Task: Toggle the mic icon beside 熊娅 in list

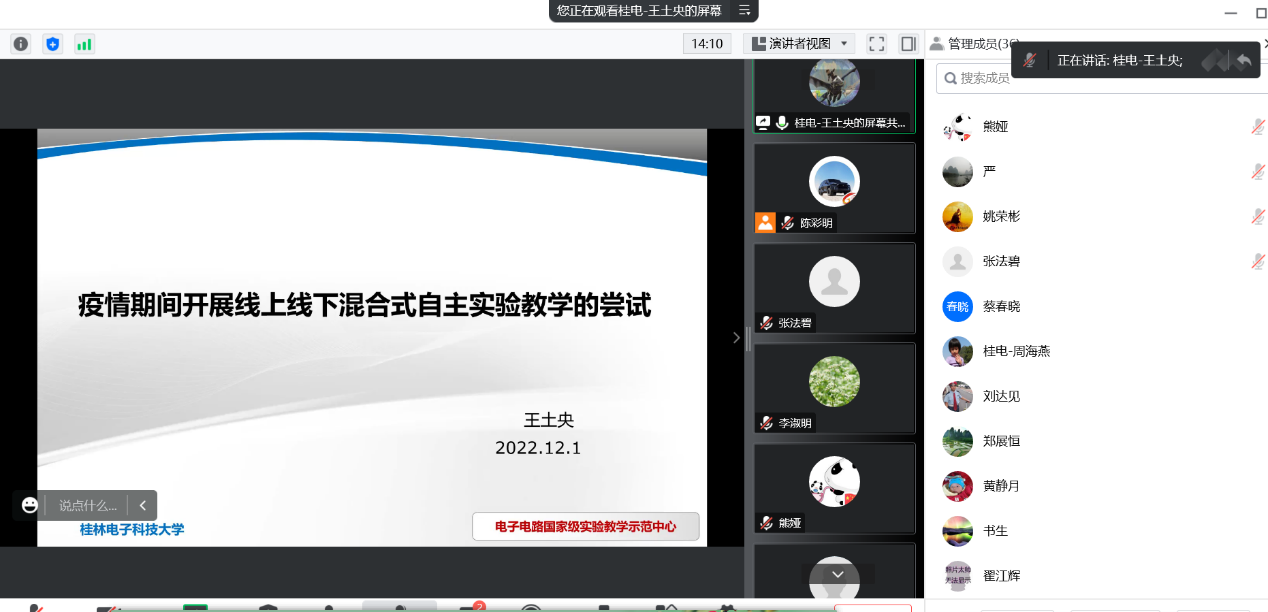Action: click(1258, 127)
